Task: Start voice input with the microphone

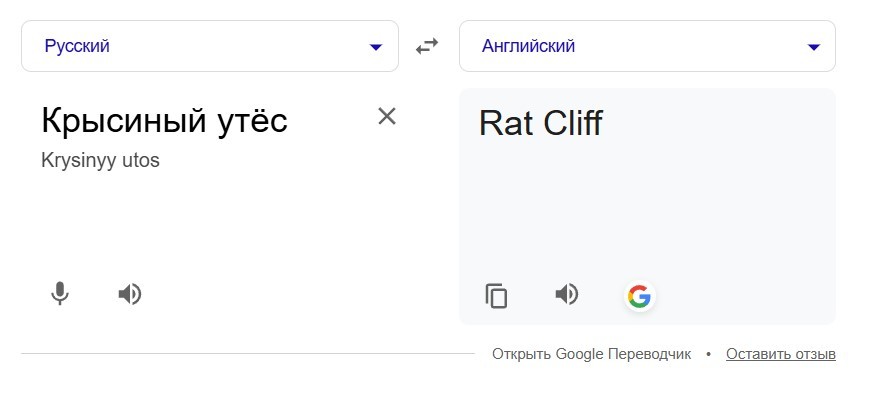Action: point(59,294)
